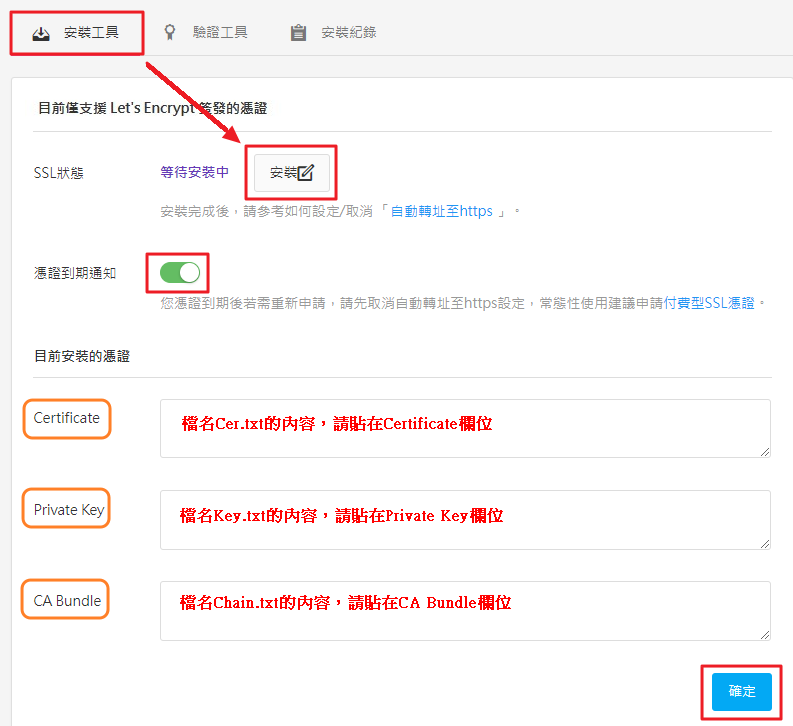Switch to the 驗證工具 tab
Screen dimensions: 793x726
(x=218, y=33)
